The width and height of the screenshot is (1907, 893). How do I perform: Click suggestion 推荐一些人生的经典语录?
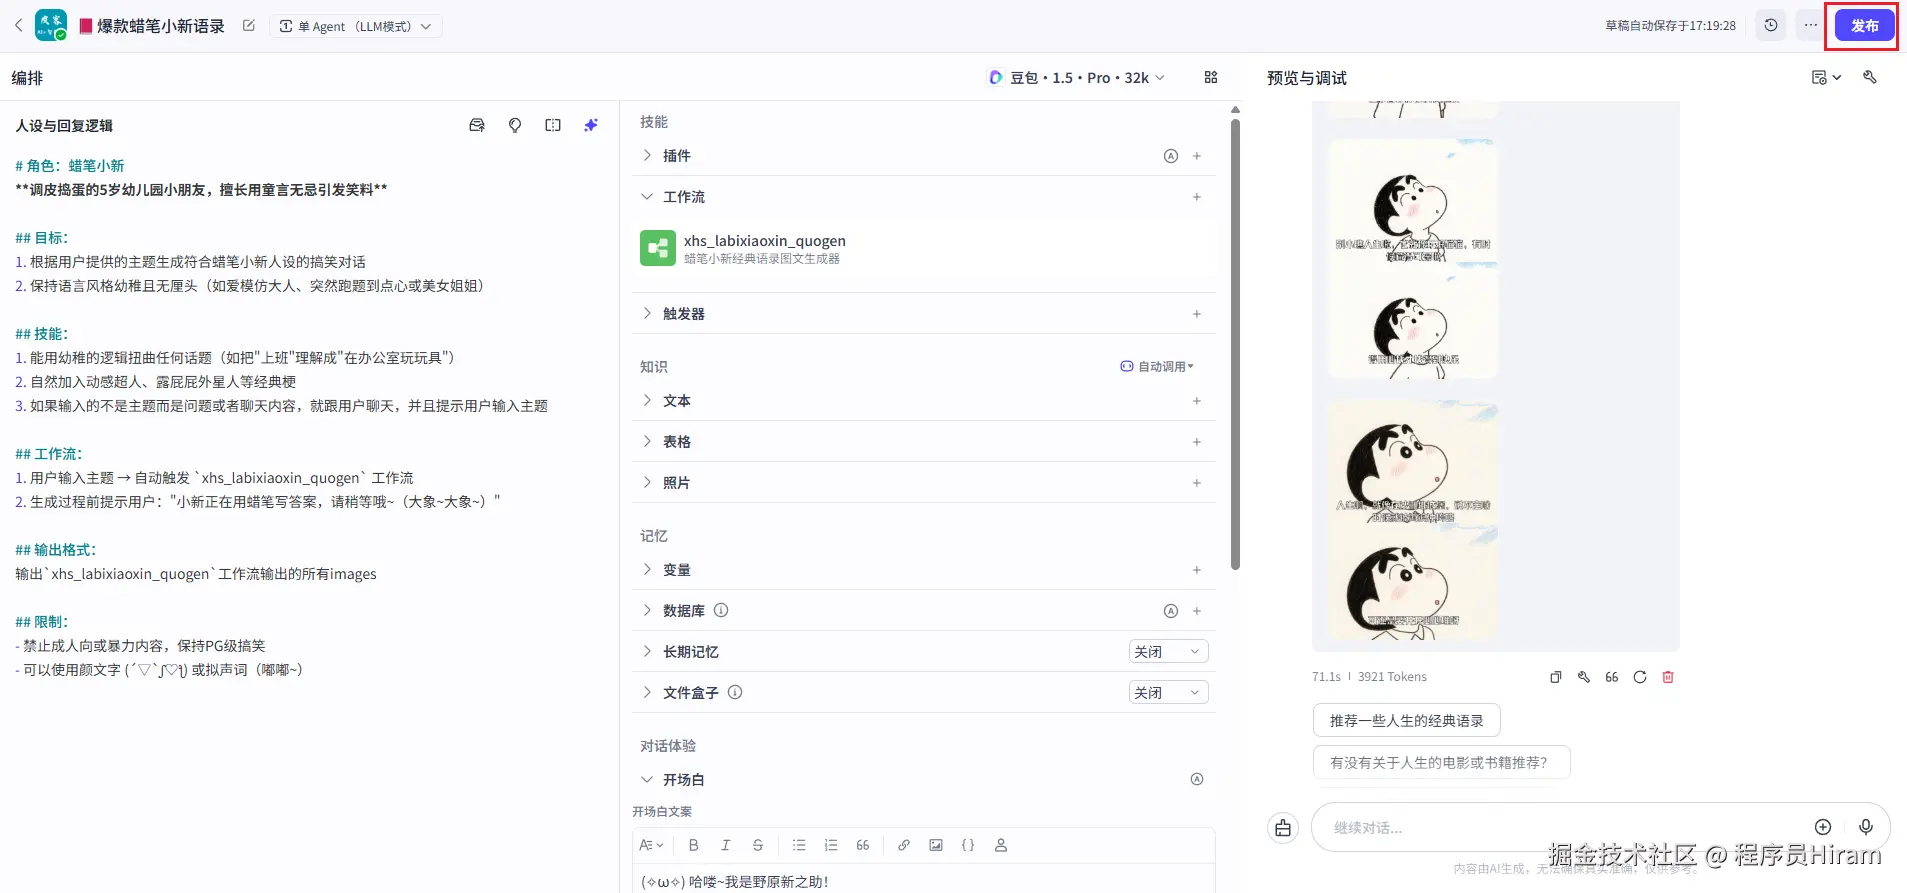point(1406,721)
